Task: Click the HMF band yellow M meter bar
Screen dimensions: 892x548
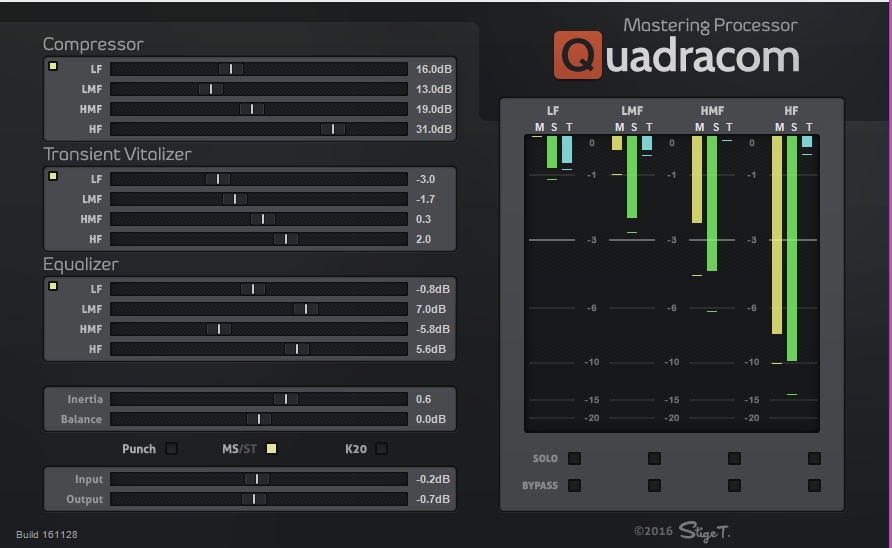Action: [697, 179]
